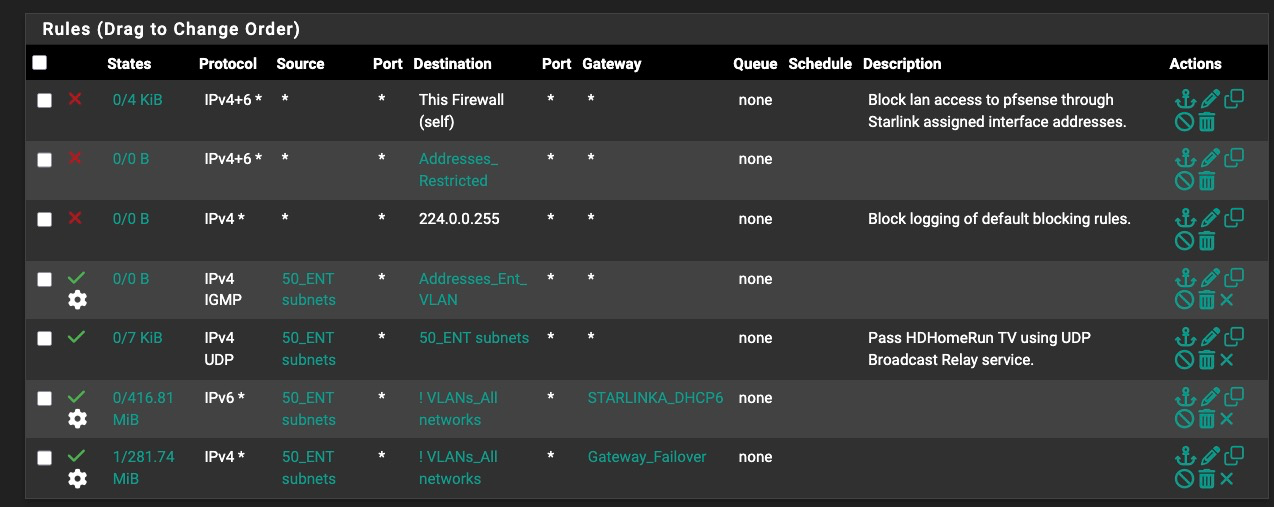Copy the HDHomeRun TV UDP rule
Viewport: 1274px width, 507px height.
(1234, 337)
